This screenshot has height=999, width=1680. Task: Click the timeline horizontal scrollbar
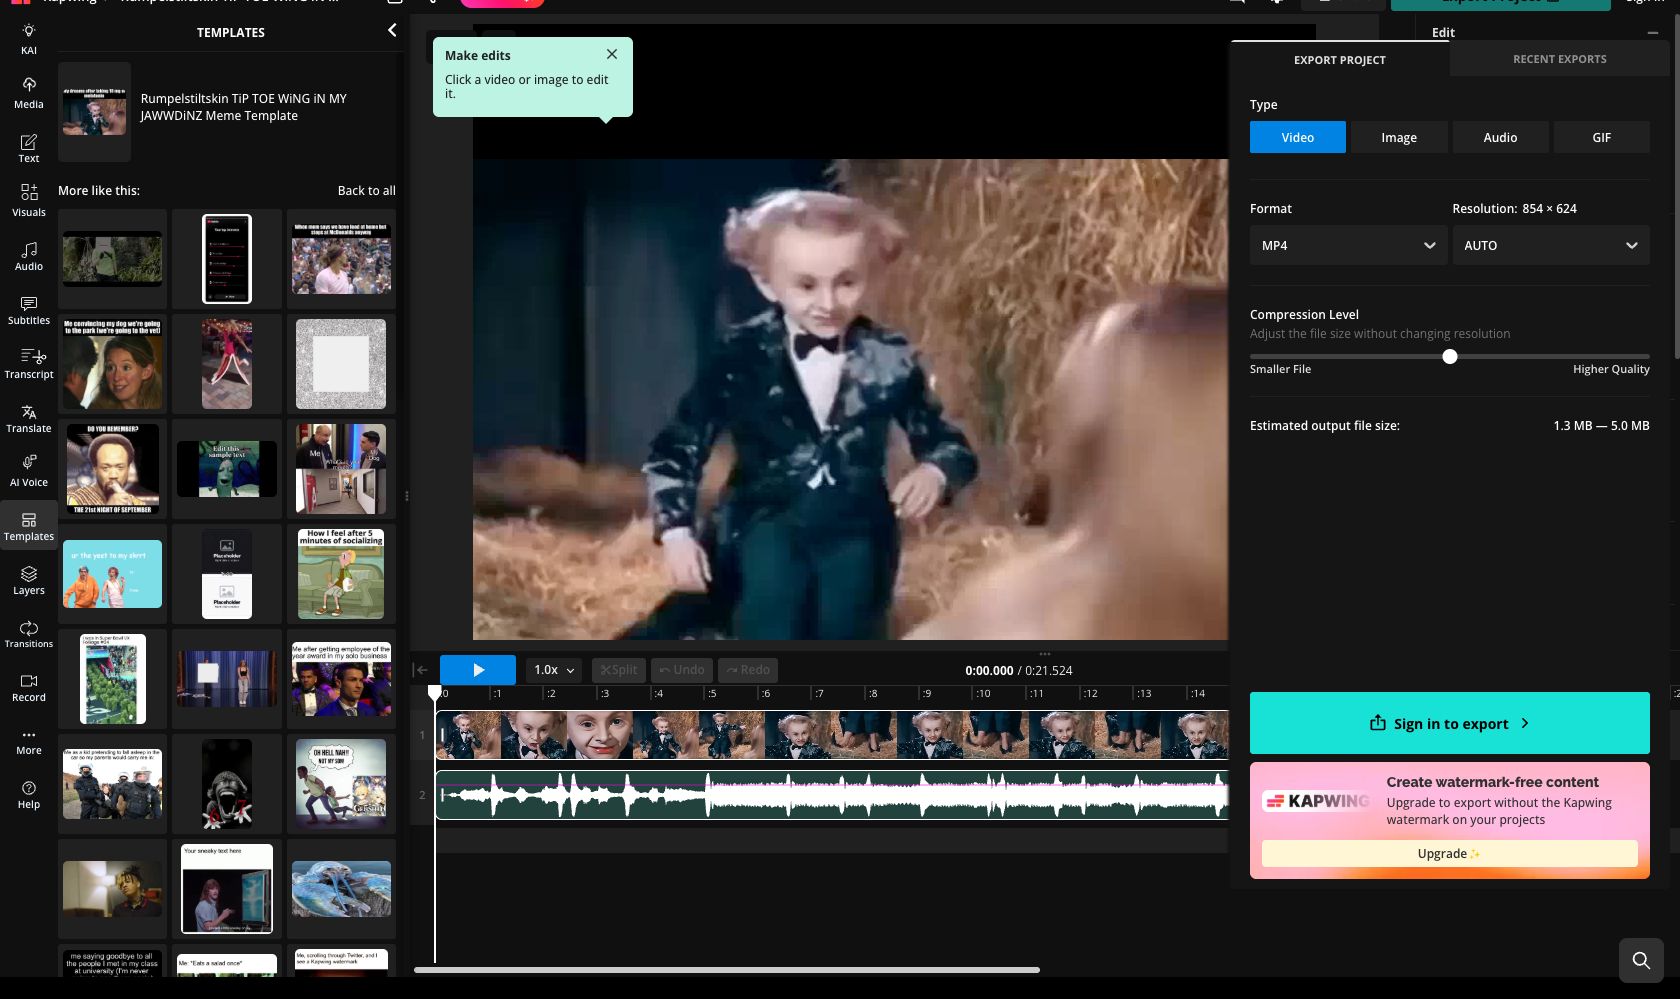pyautogui.click(x=727, y=969)
